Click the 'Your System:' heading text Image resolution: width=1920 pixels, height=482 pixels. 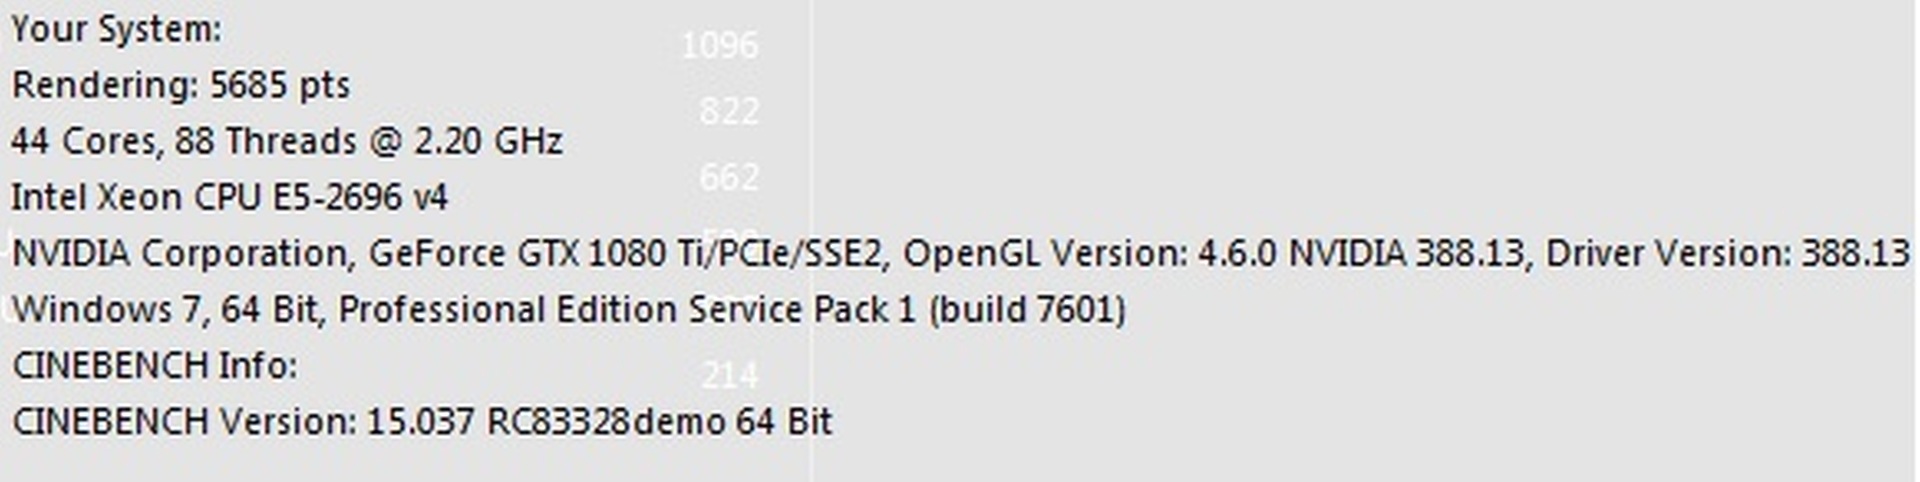tap(116, 30)
